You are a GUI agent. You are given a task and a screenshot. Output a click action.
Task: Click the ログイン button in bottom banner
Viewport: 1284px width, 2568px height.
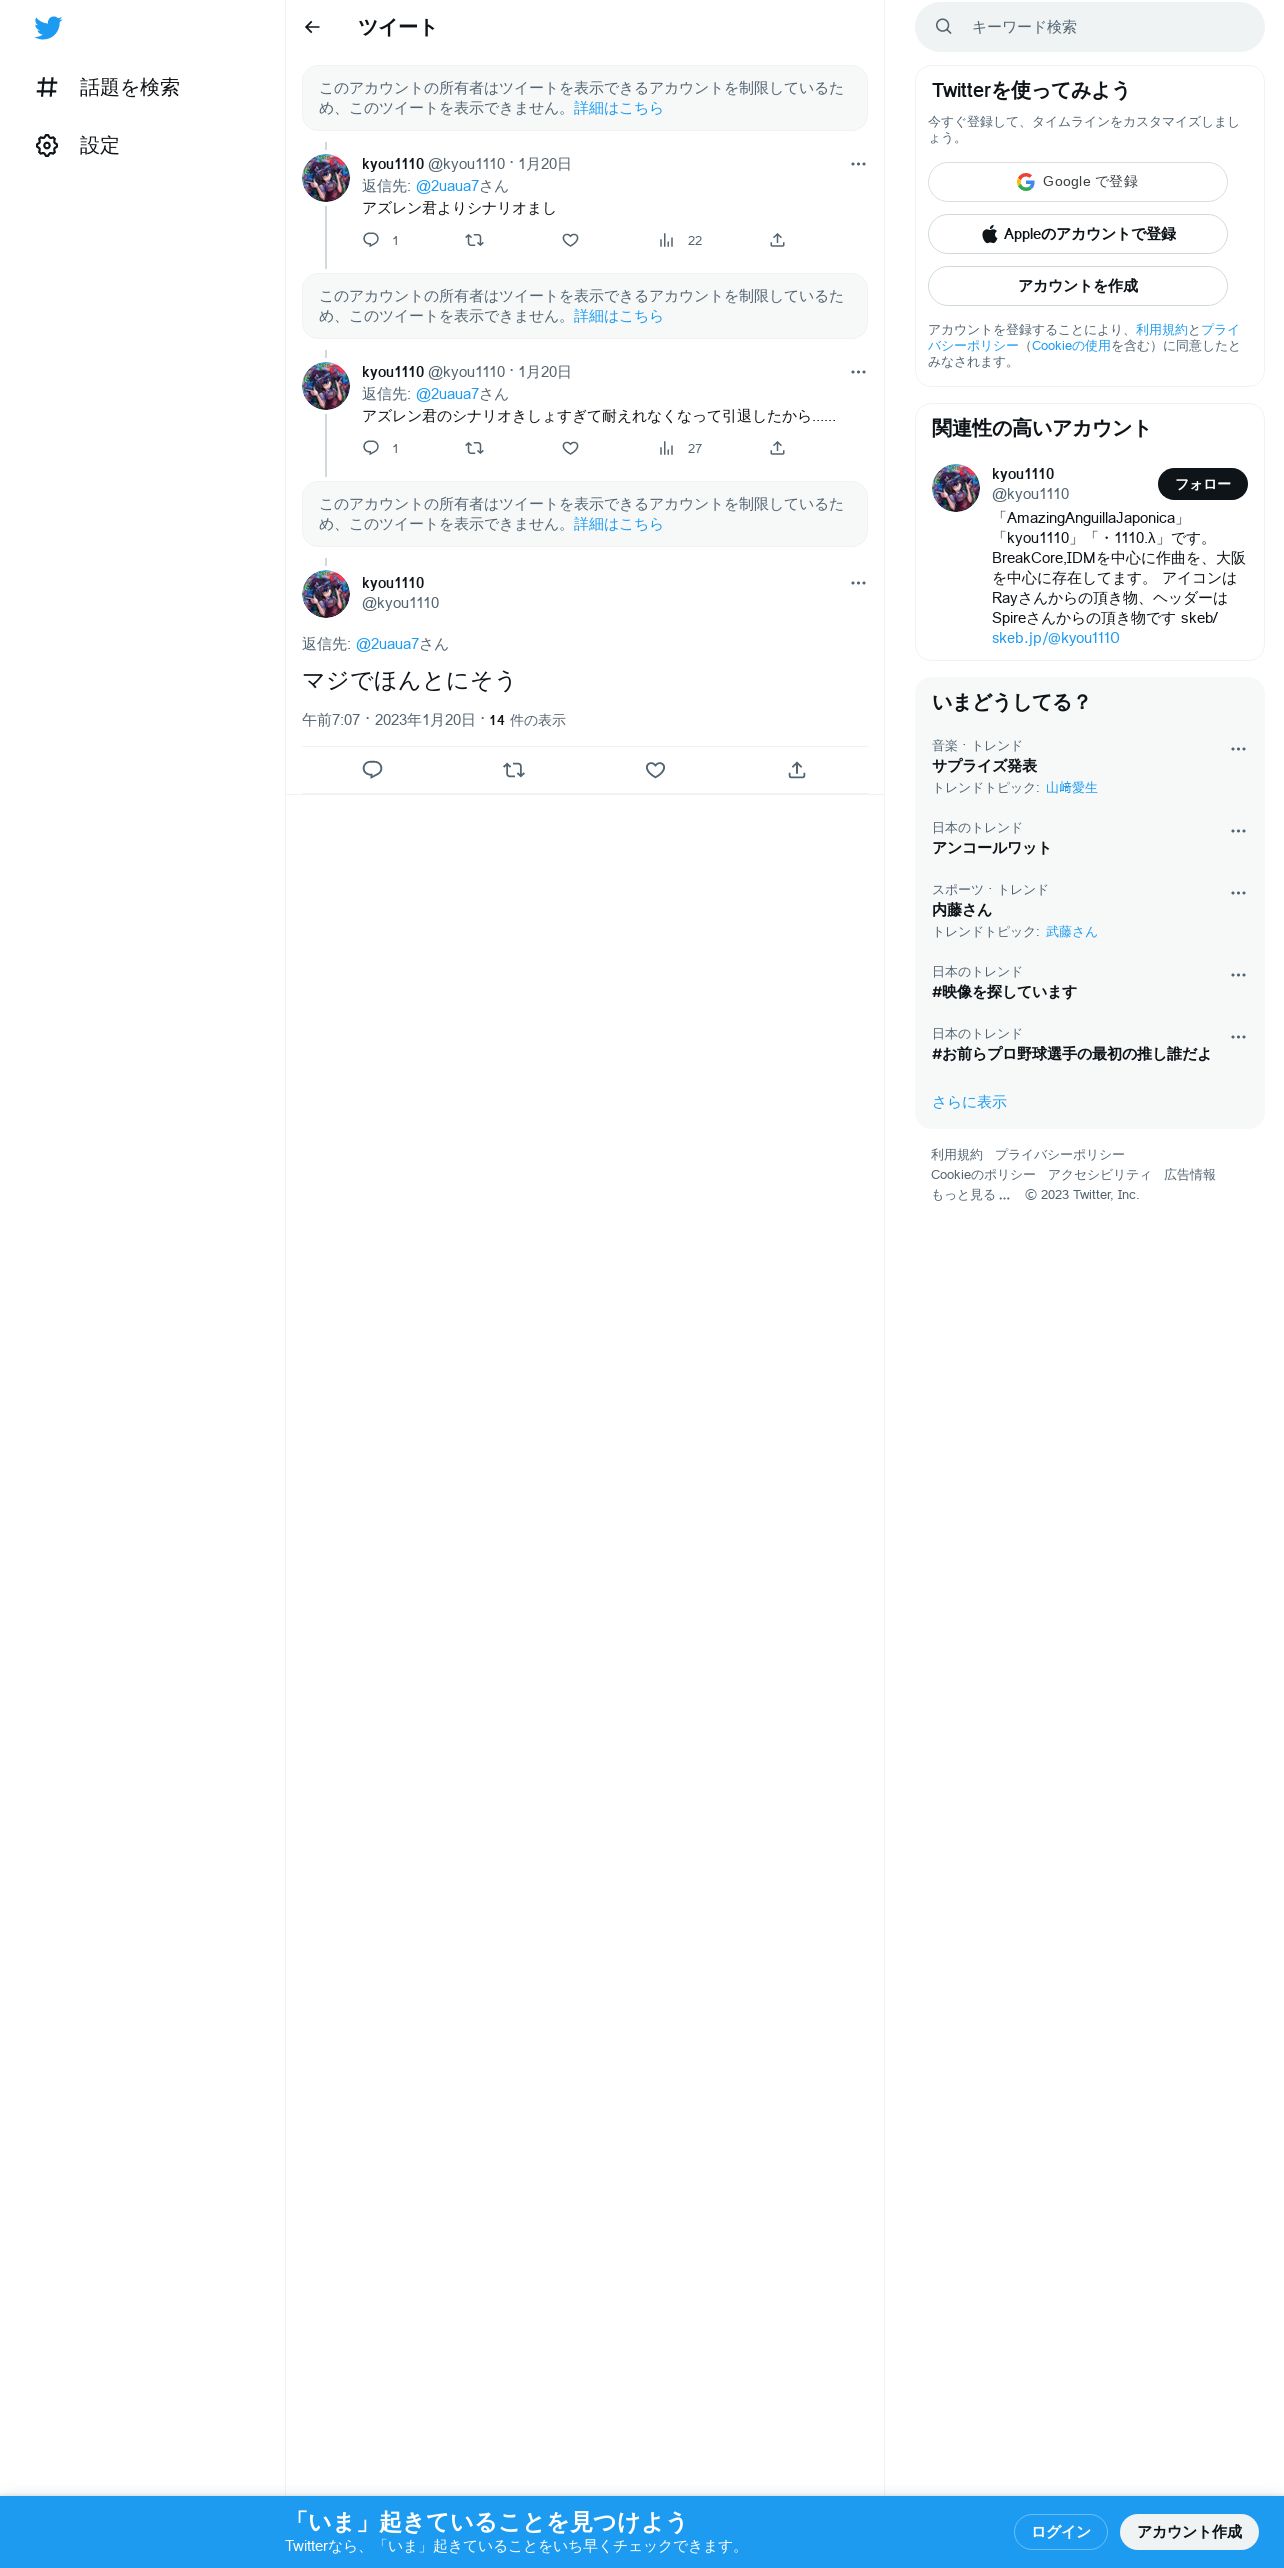(1061, 2531)
